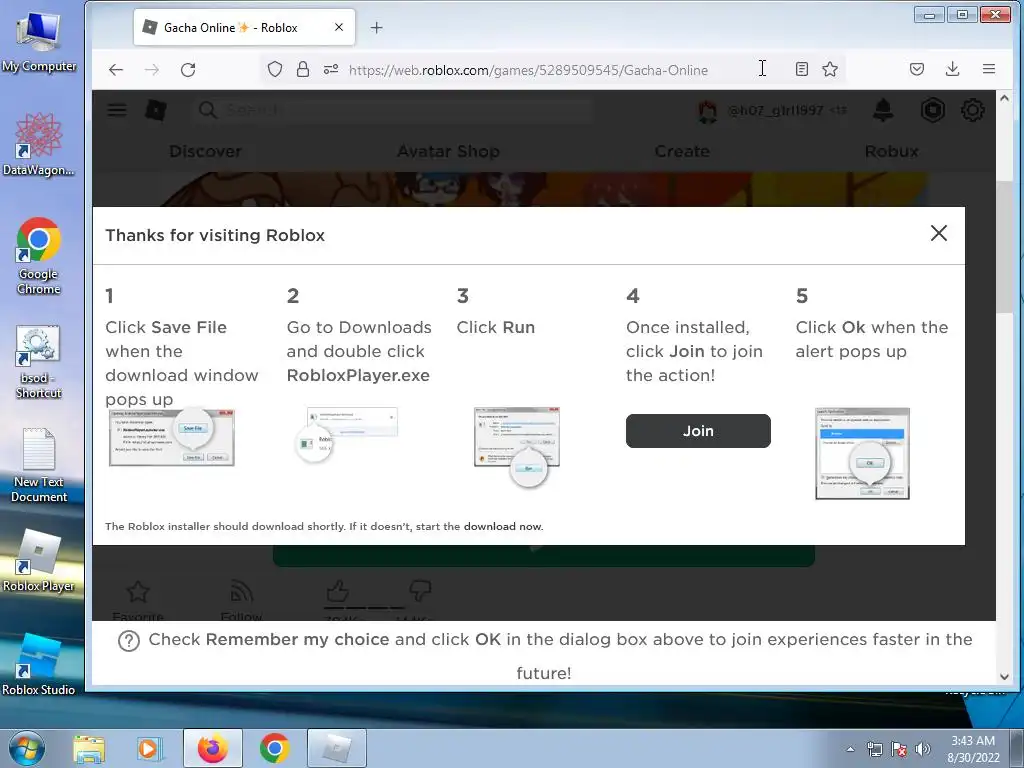The height and width of the screenshot is (768, 1024).
Task: Switch to Firefox in taskbar
Action: (x=213, y=748)
